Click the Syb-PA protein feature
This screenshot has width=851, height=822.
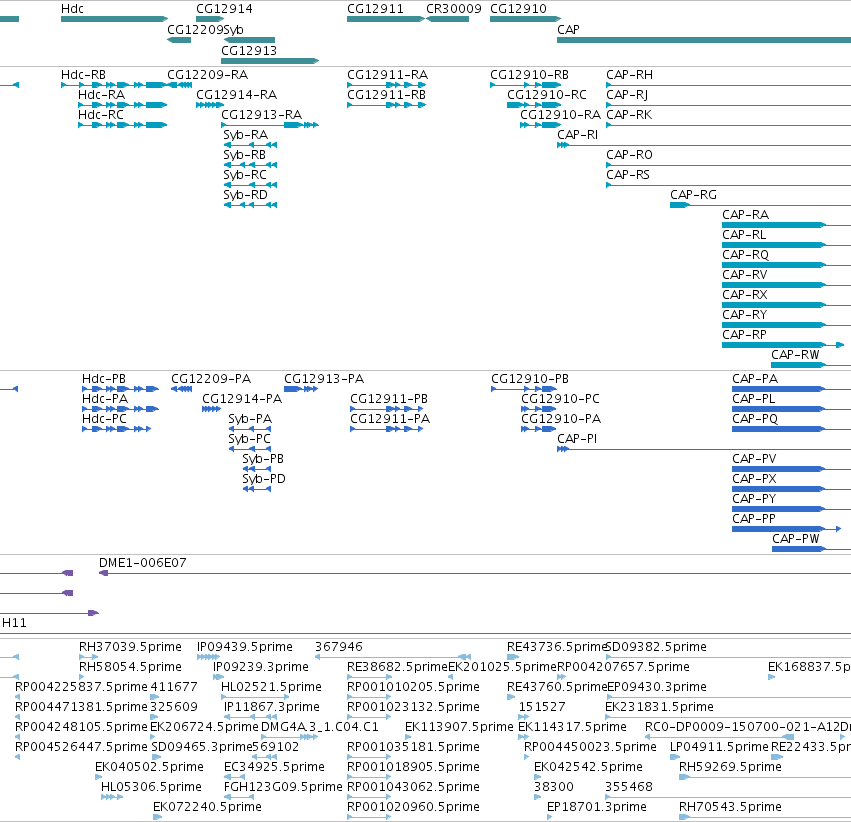[250, 429]
